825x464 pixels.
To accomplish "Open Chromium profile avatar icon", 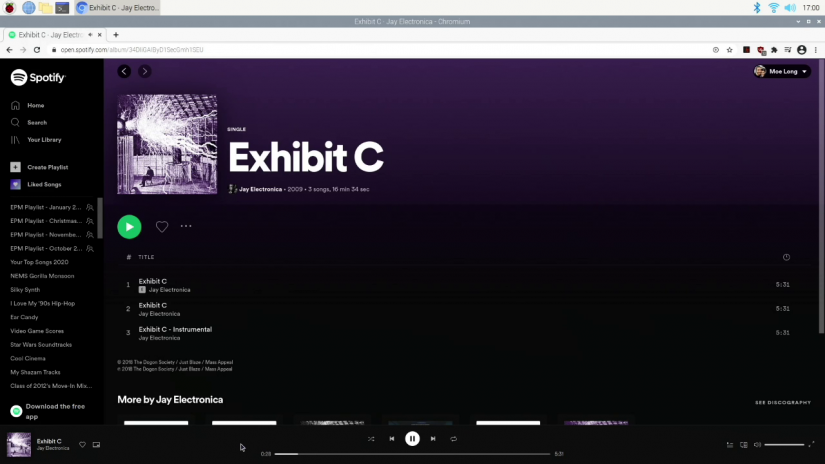I will (802, 50).
